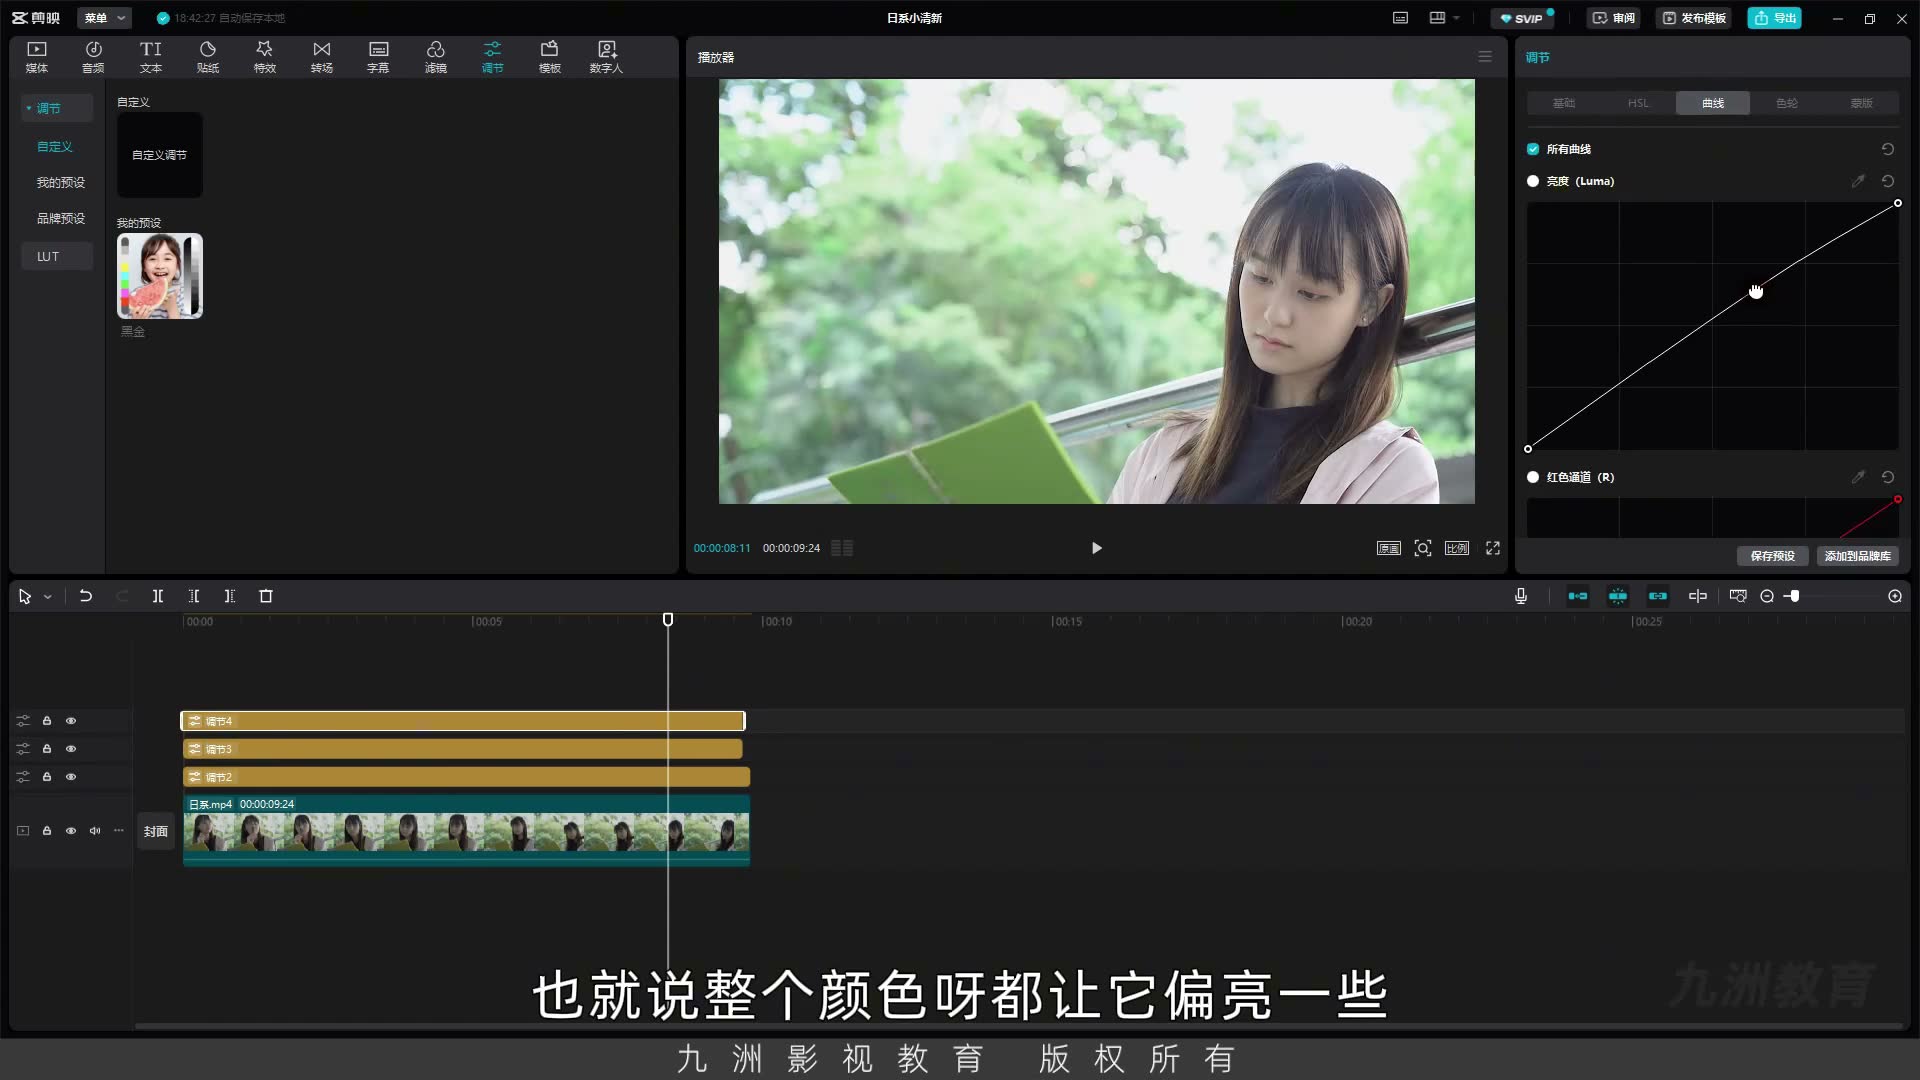Click the timeline zoom slider handle
The image size is (1920, 1080).
(x=1795, y=596)
